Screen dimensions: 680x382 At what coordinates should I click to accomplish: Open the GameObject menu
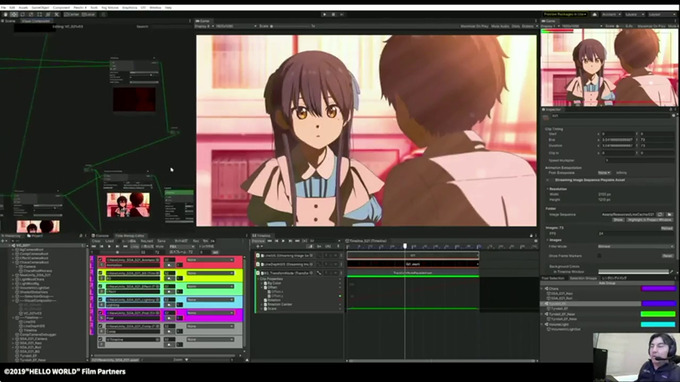(x=40, y=7)
